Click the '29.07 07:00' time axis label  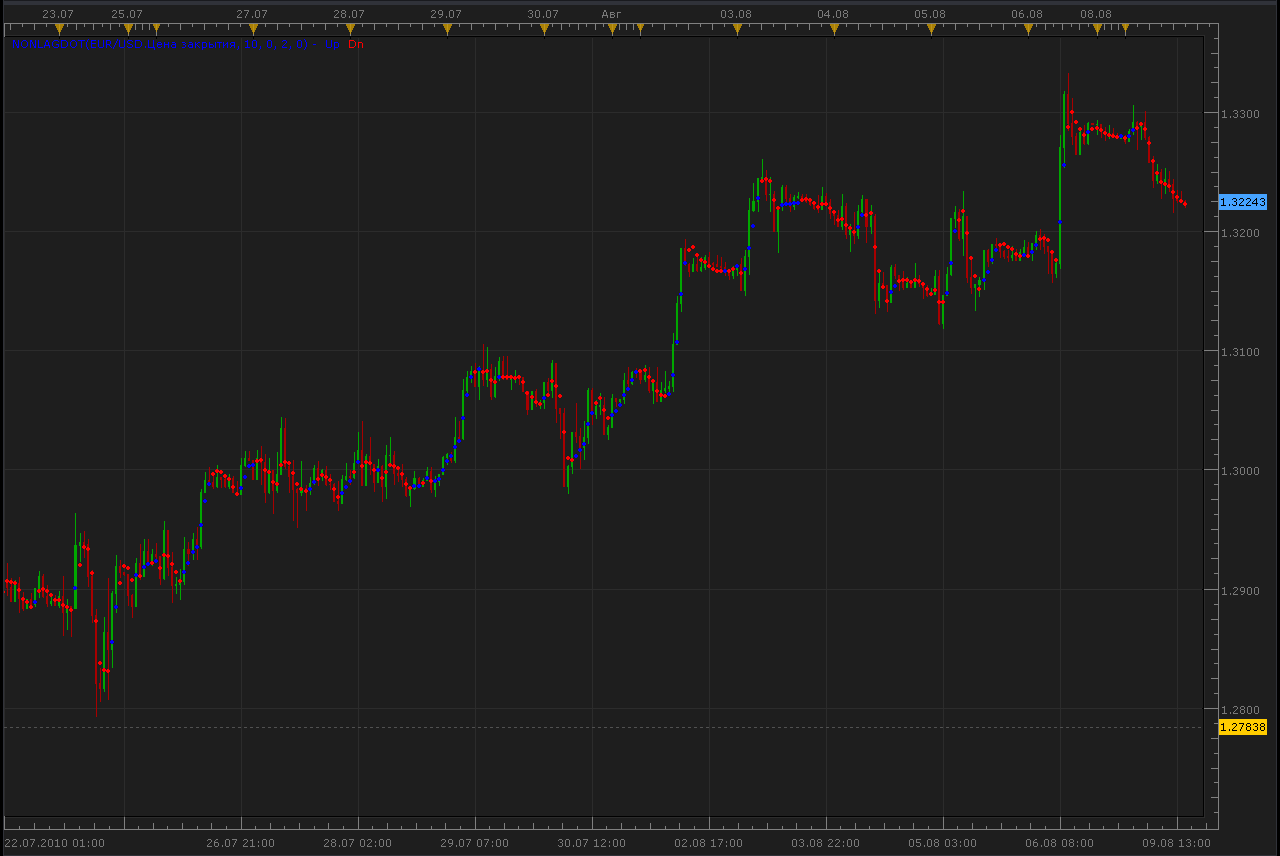[x=475, y=843]
